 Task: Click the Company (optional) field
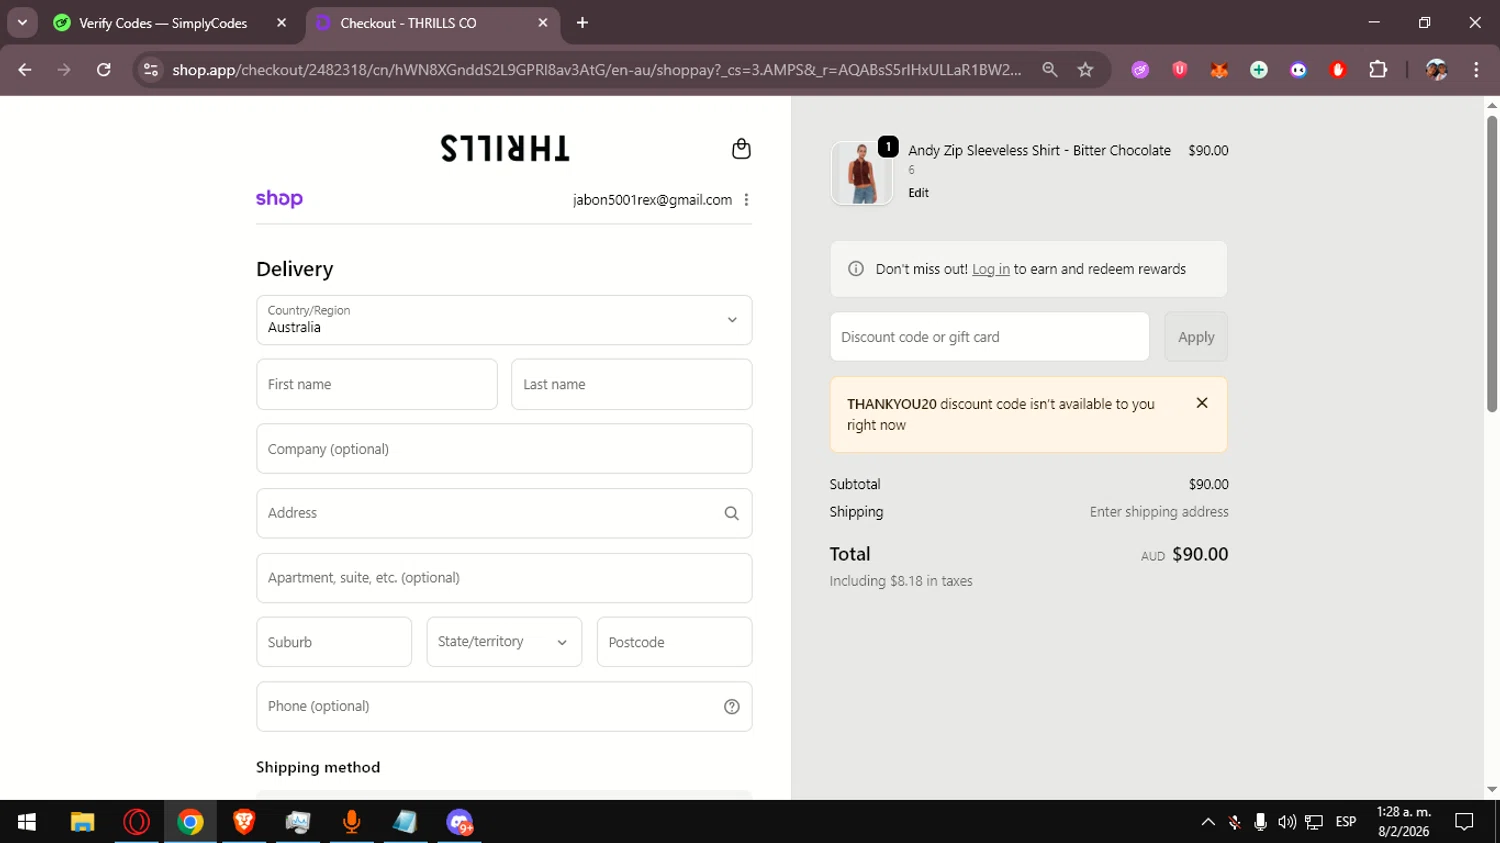[x=504, y=449]
